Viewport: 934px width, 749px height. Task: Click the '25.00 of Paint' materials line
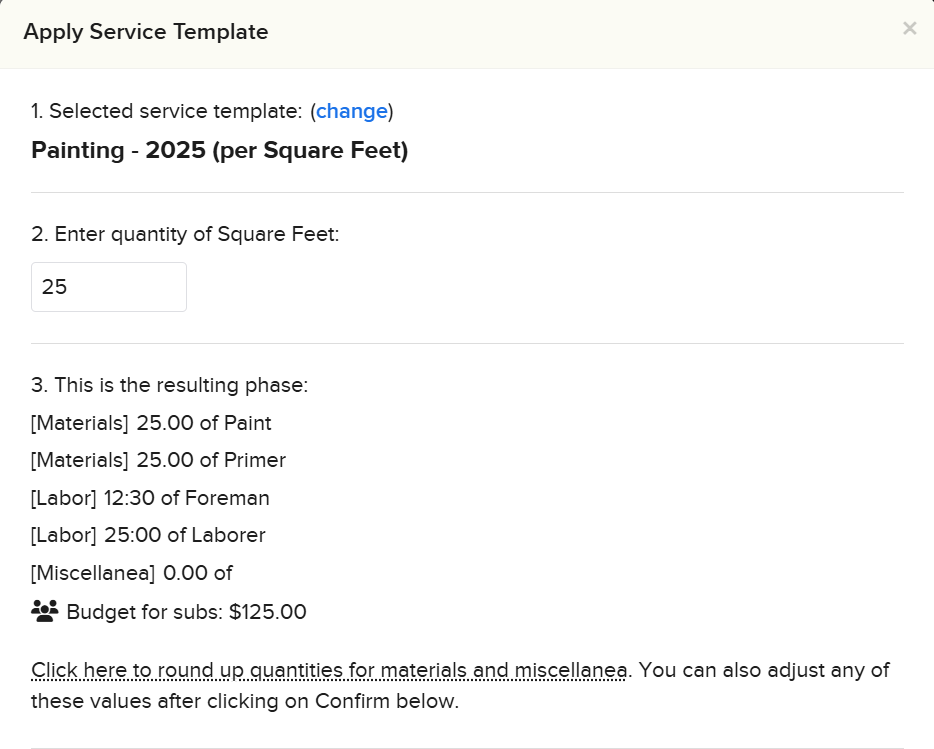click(x=151, y=423)
